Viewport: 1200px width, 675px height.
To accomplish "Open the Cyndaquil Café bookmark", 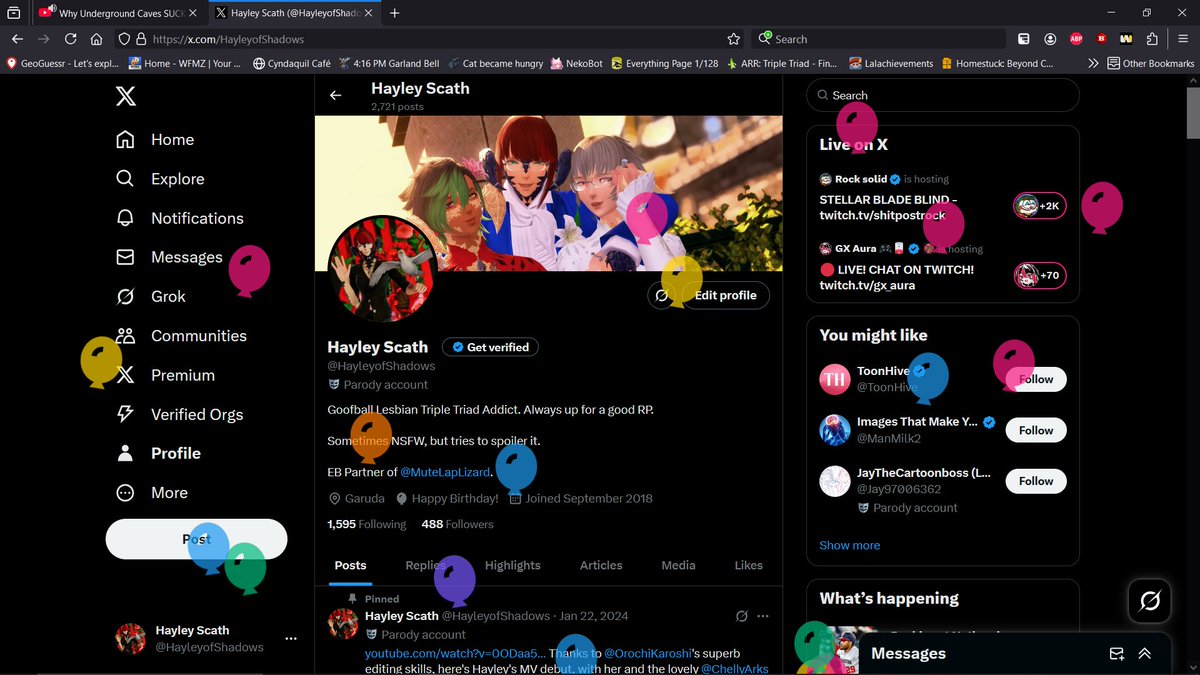I will click(291, 63).
